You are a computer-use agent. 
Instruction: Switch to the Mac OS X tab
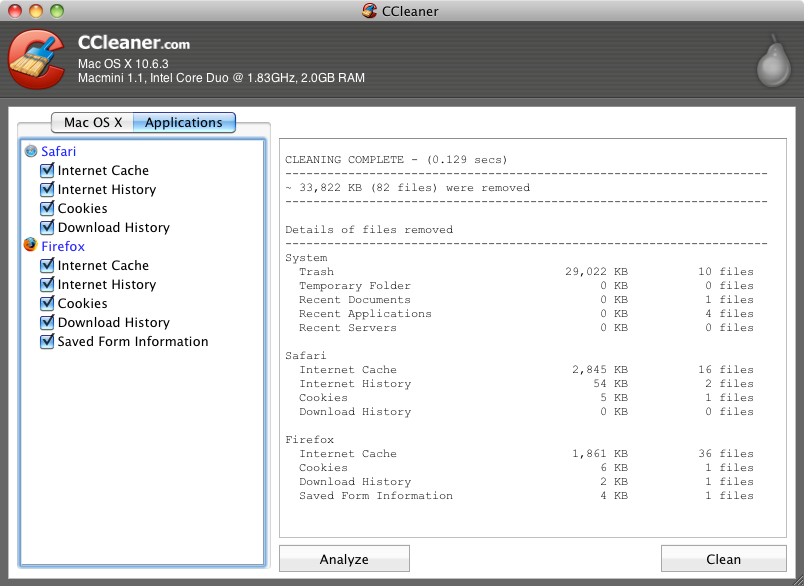(x=93, y=123)
